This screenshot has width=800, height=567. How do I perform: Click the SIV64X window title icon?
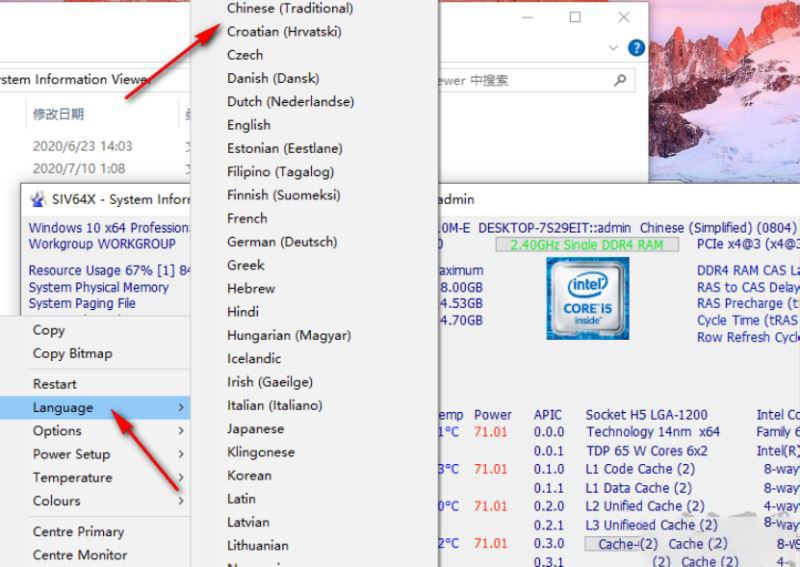(37, 199)
